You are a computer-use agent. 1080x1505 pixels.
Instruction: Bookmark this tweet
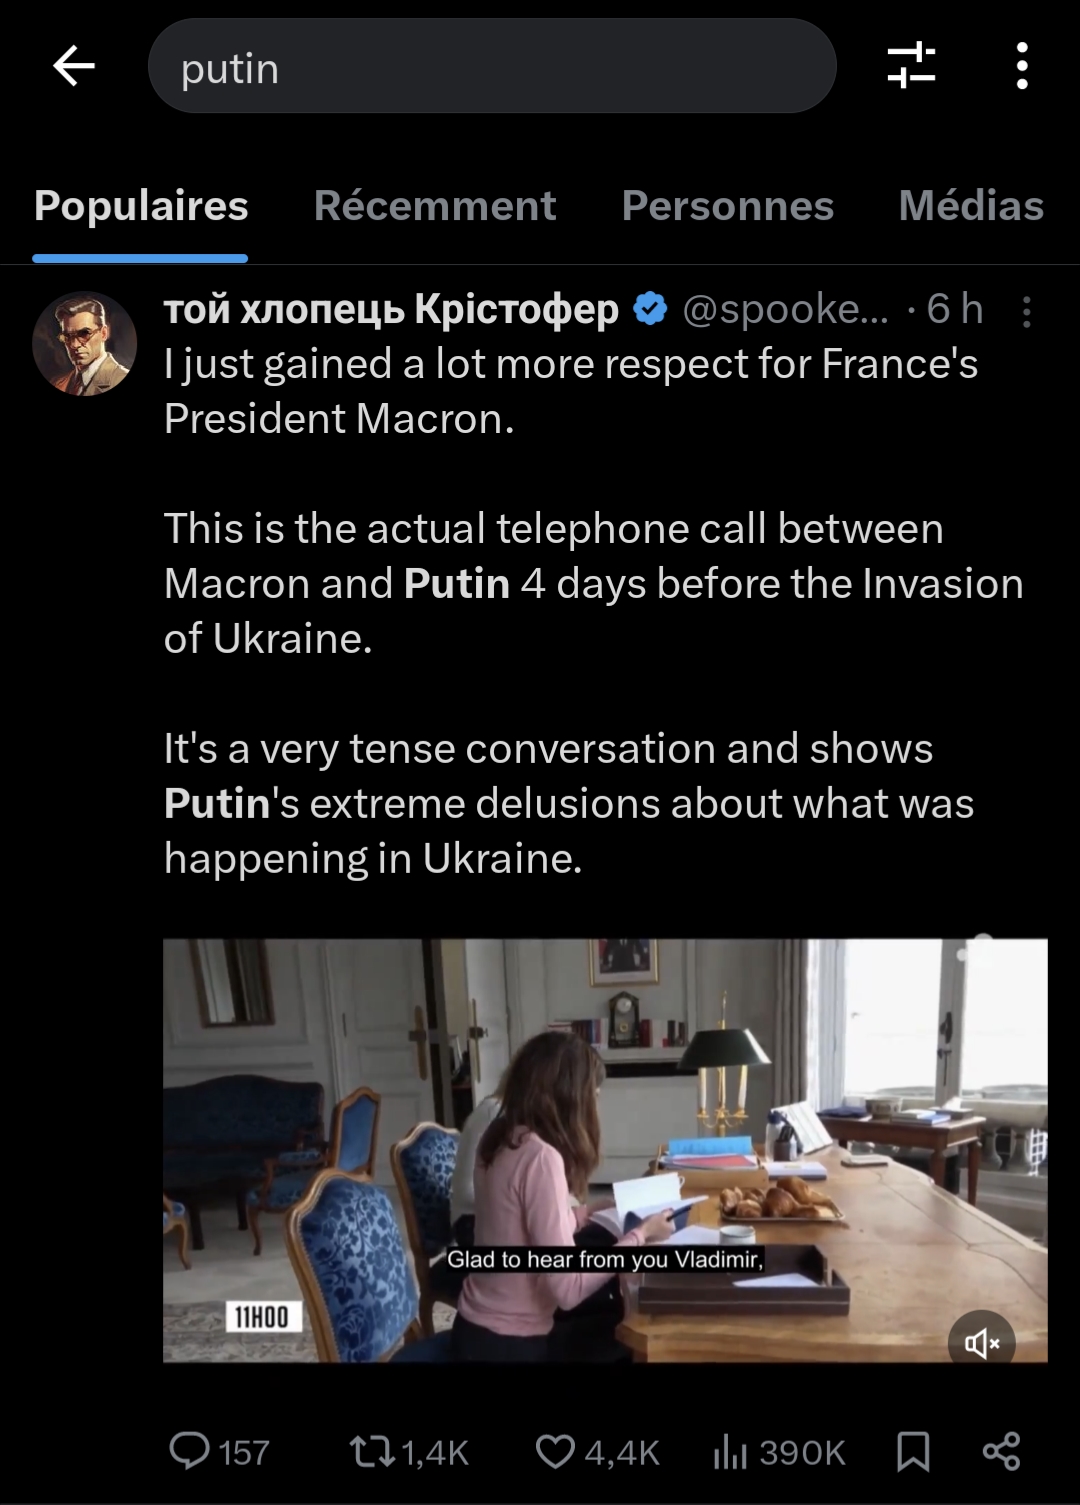point(913,1451)
